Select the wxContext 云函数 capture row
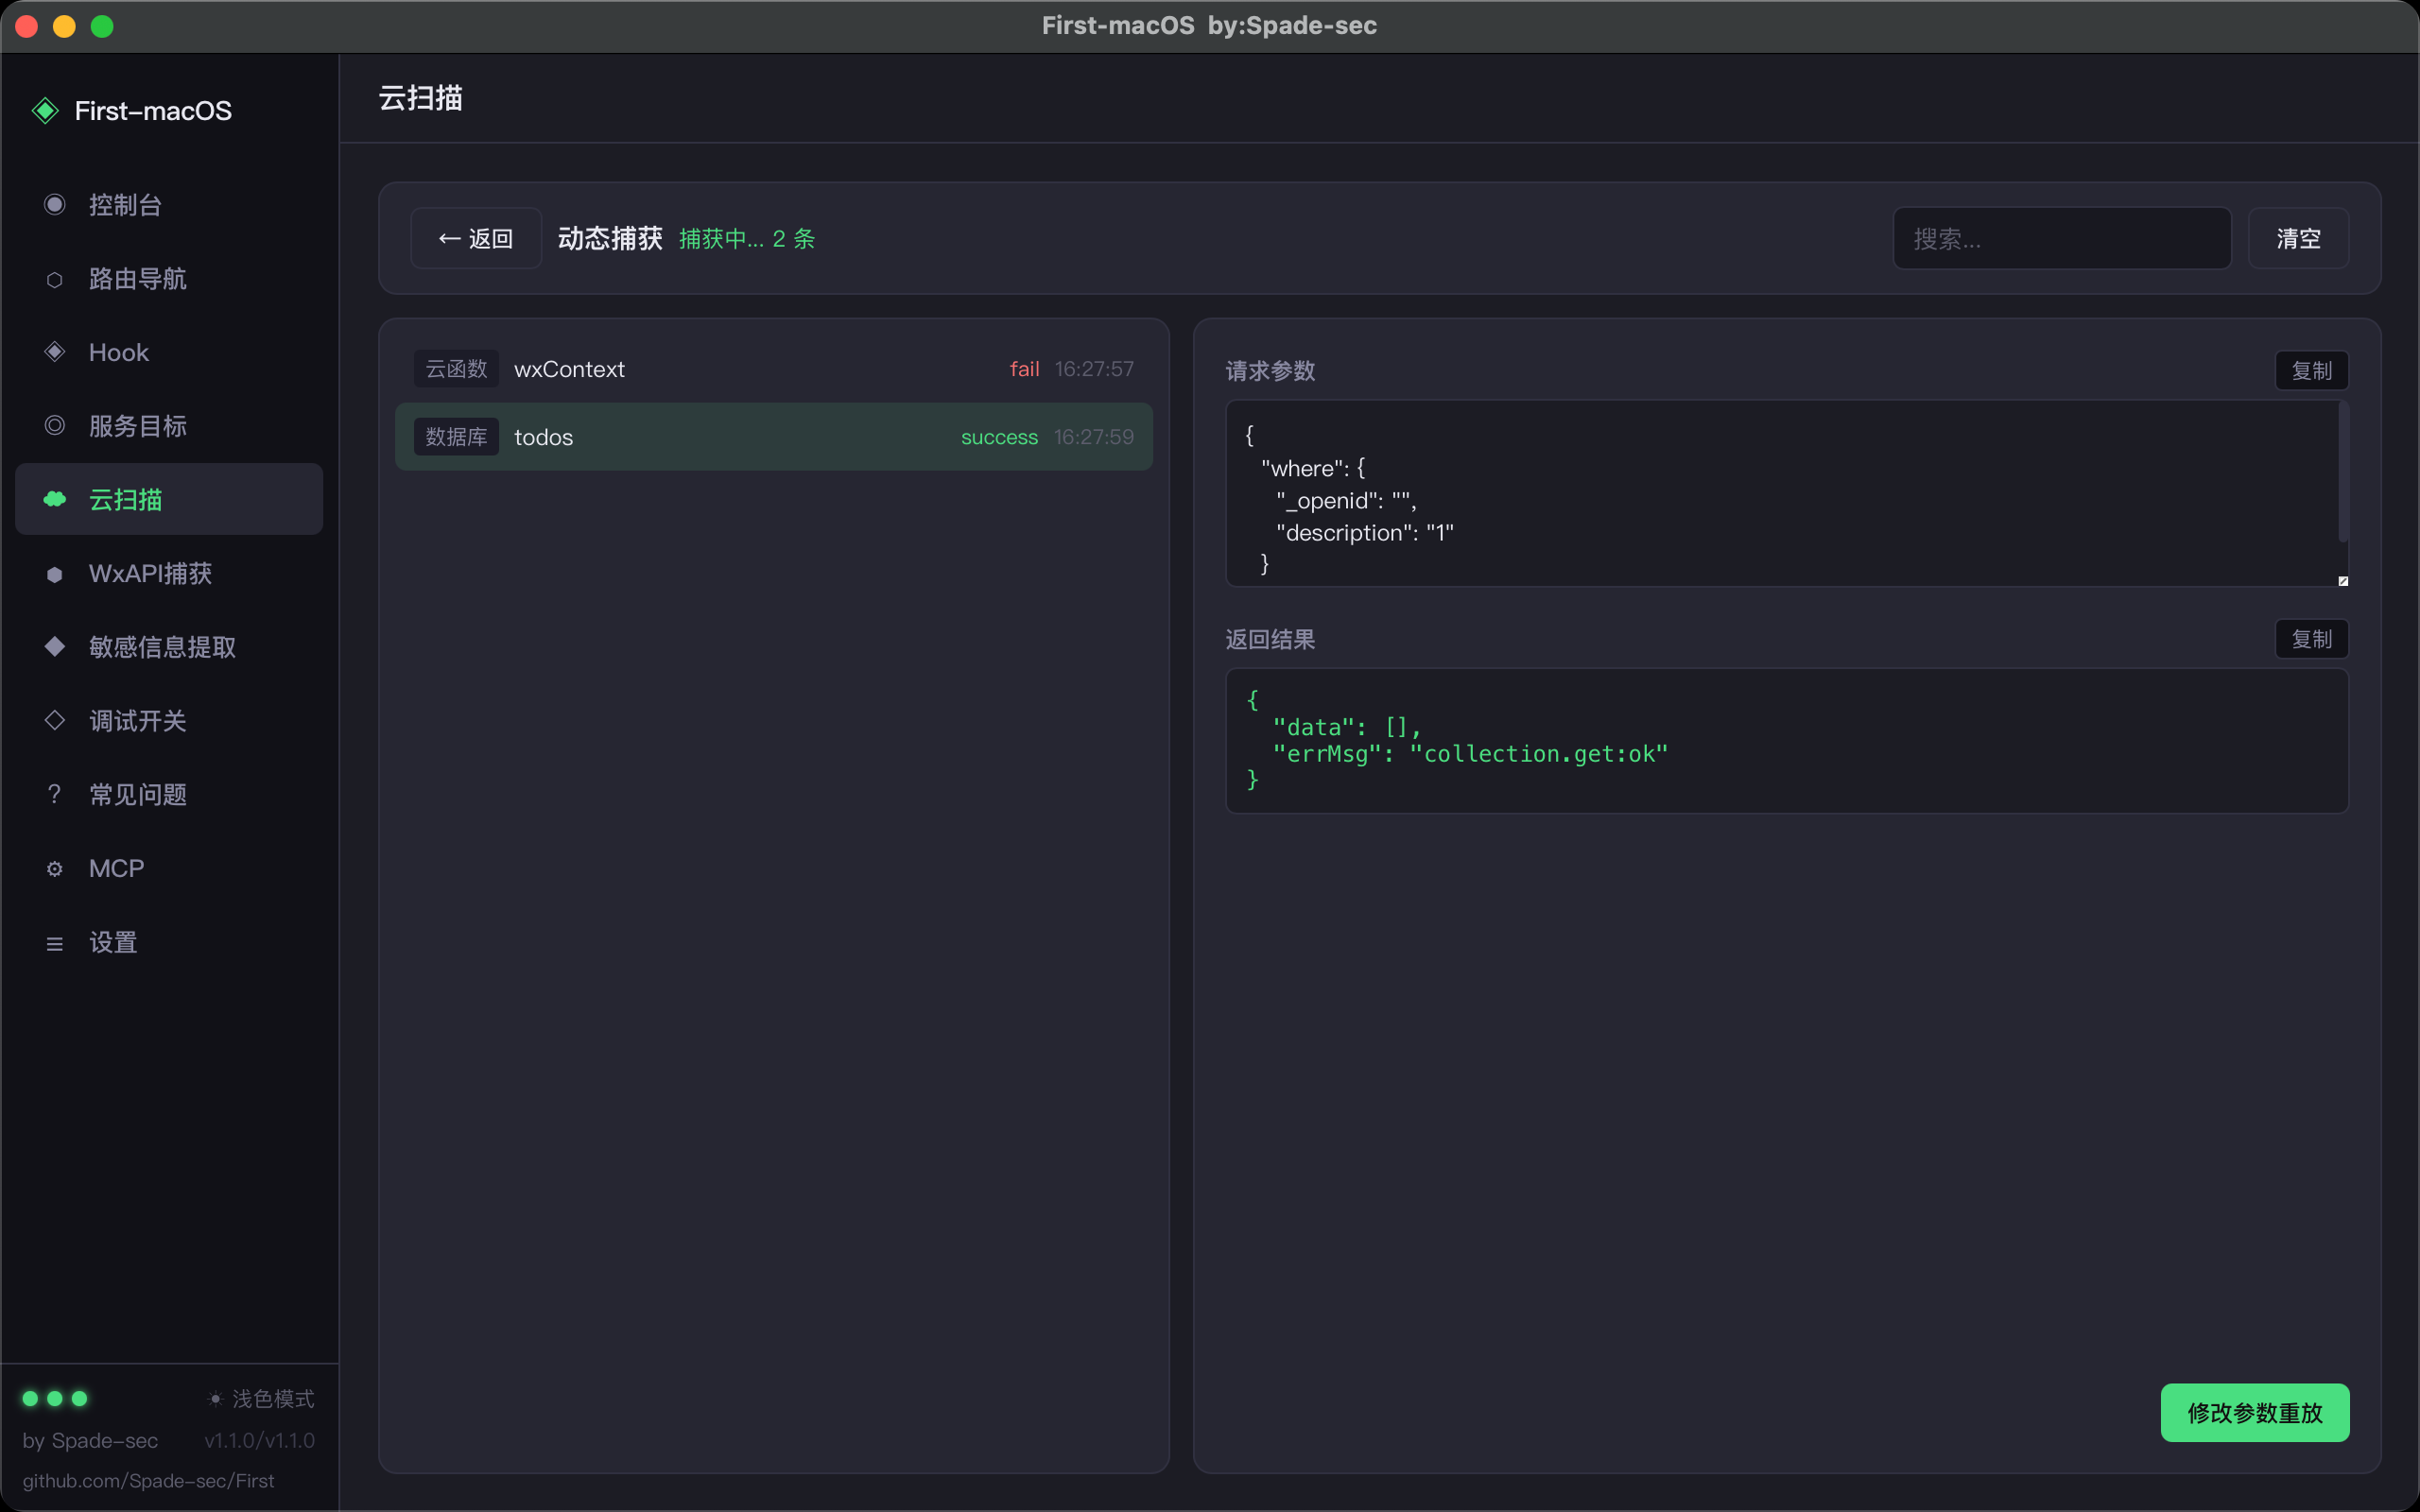 pos(774,369)
